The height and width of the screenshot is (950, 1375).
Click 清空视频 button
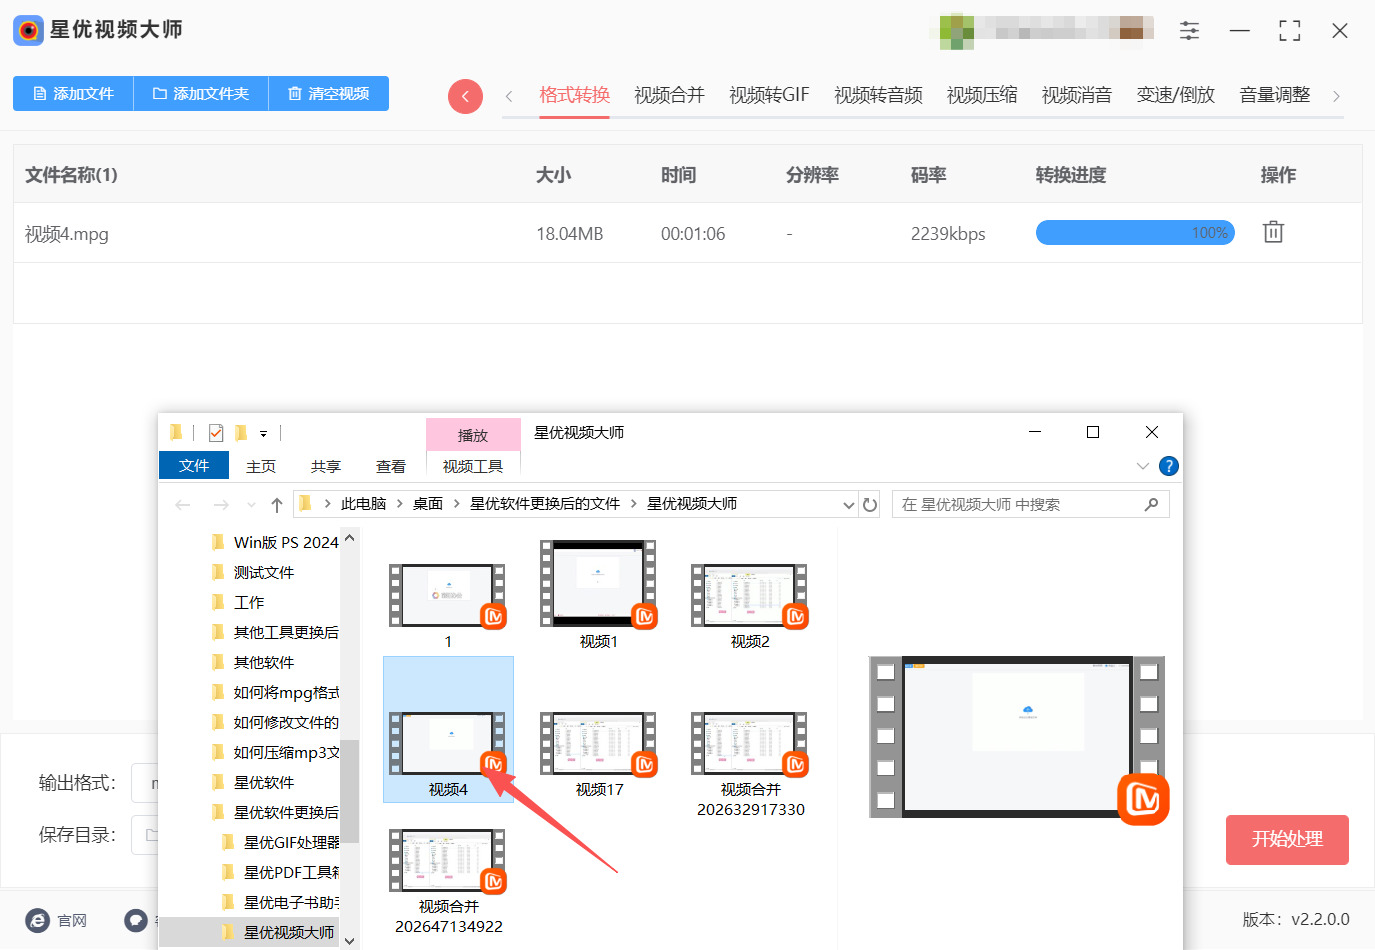pyautogui.click(x=328, y=93)
